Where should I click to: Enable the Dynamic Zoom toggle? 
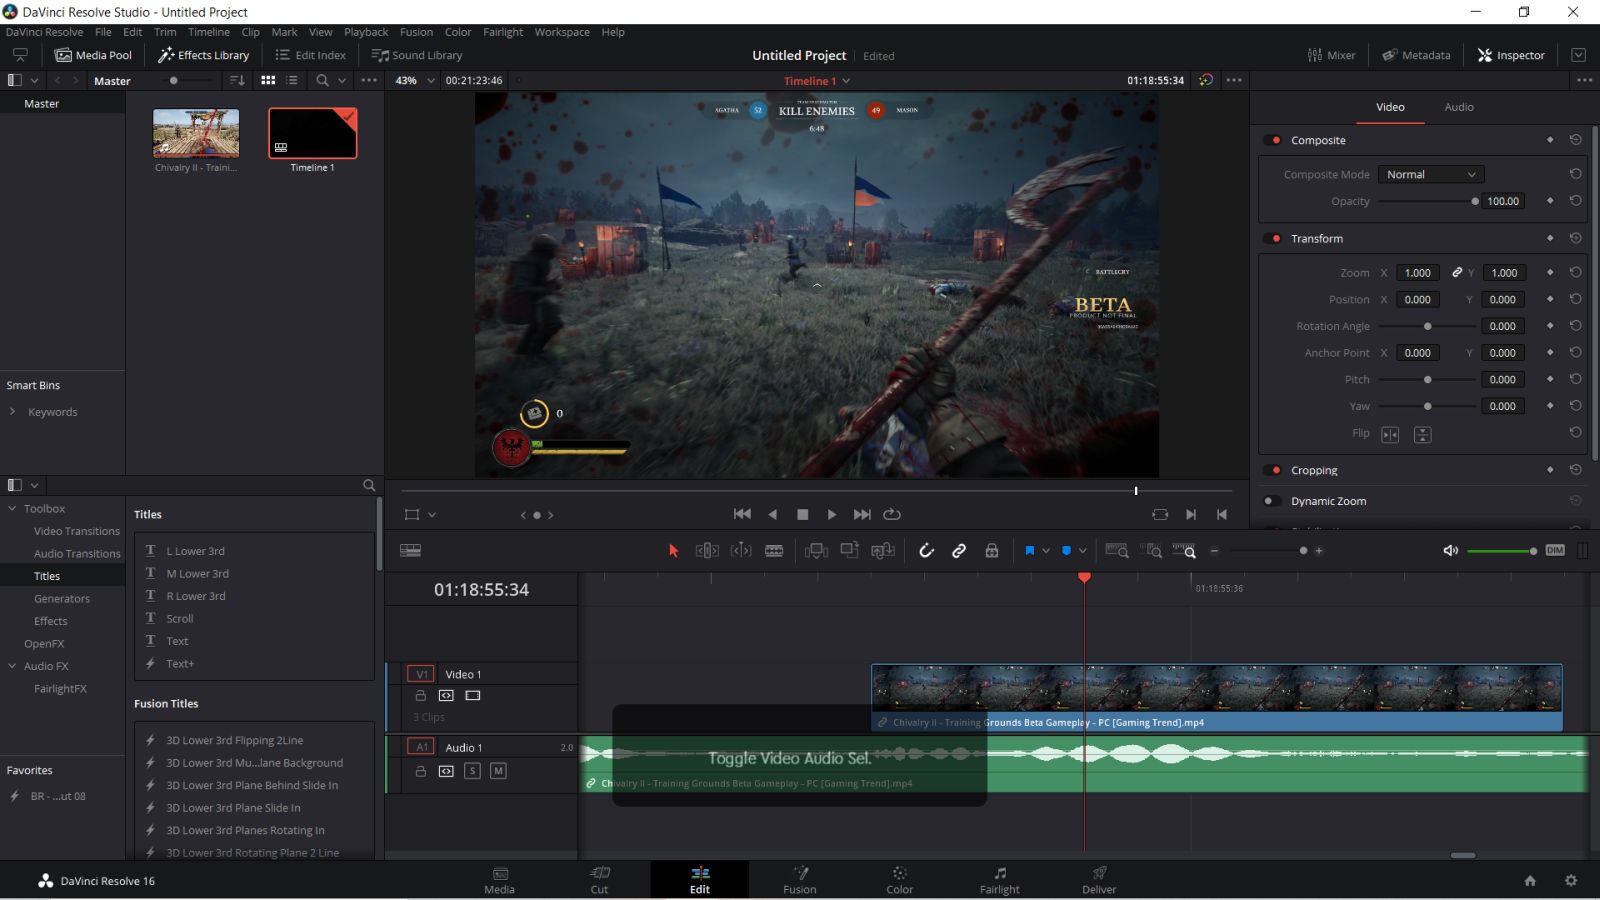pyautogui.click(x=1271, y=501)
